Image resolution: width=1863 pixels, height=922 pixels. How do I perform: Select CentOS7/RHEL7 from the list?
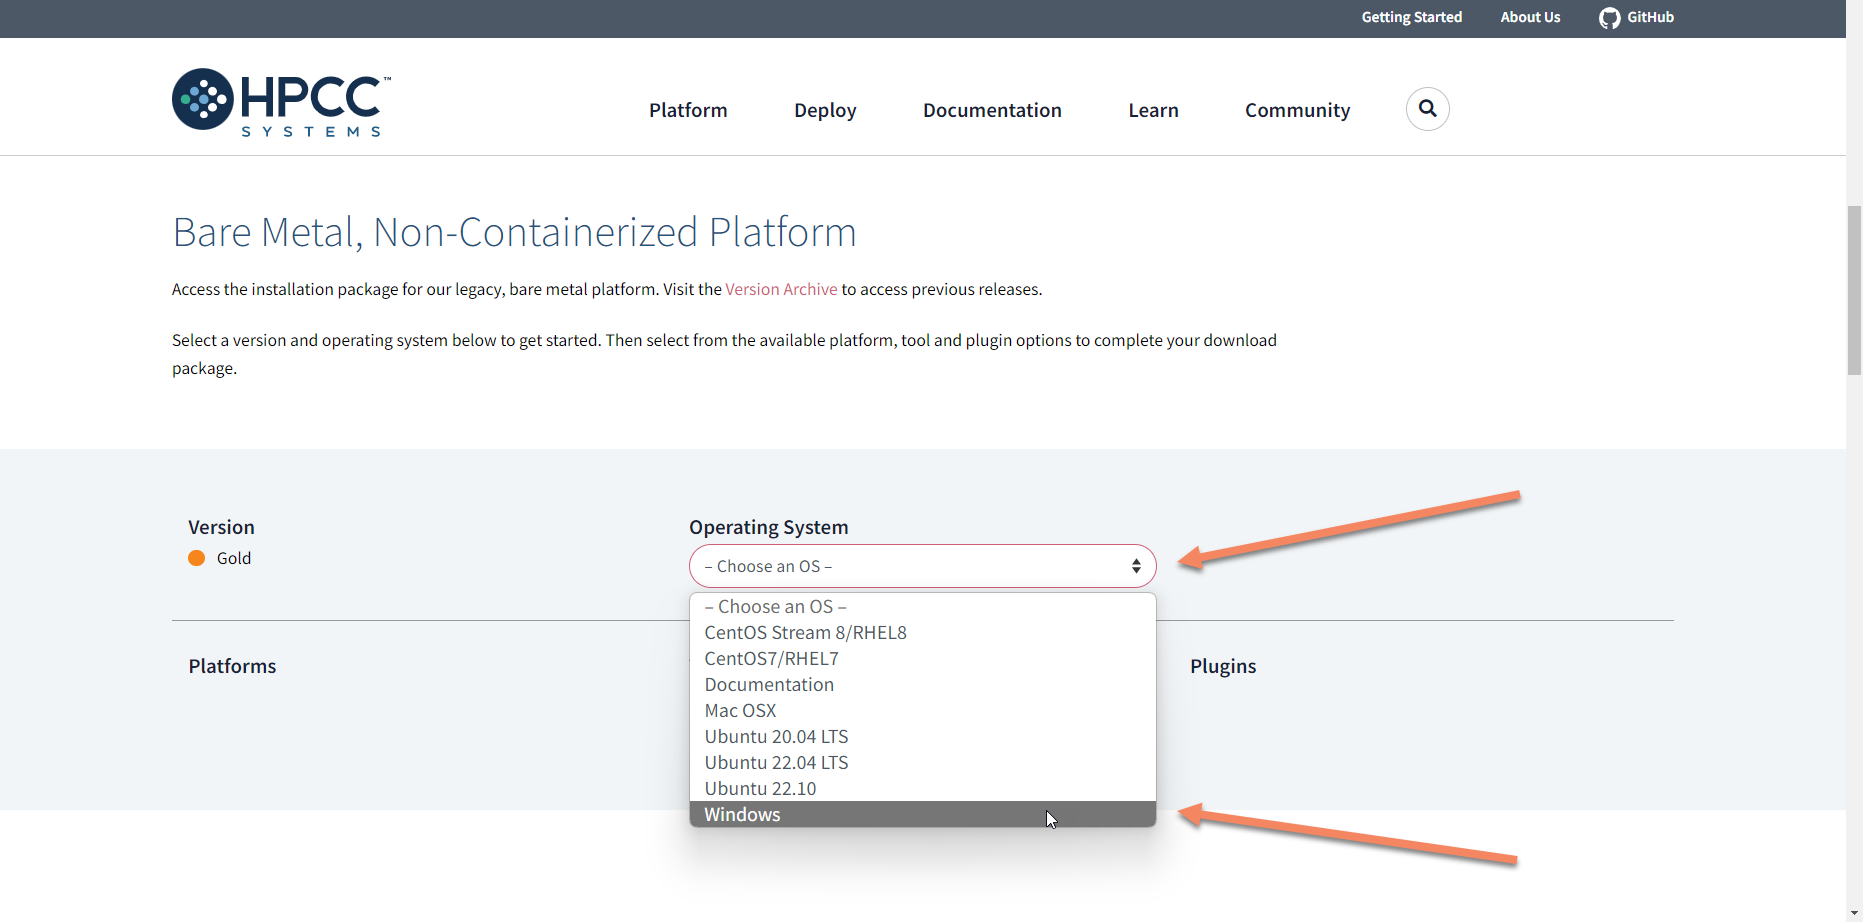[x=771, y=659]
